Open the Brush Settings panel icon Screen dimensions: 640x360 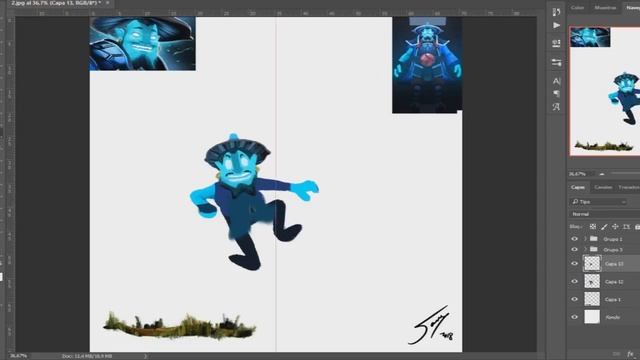point(556,43)
